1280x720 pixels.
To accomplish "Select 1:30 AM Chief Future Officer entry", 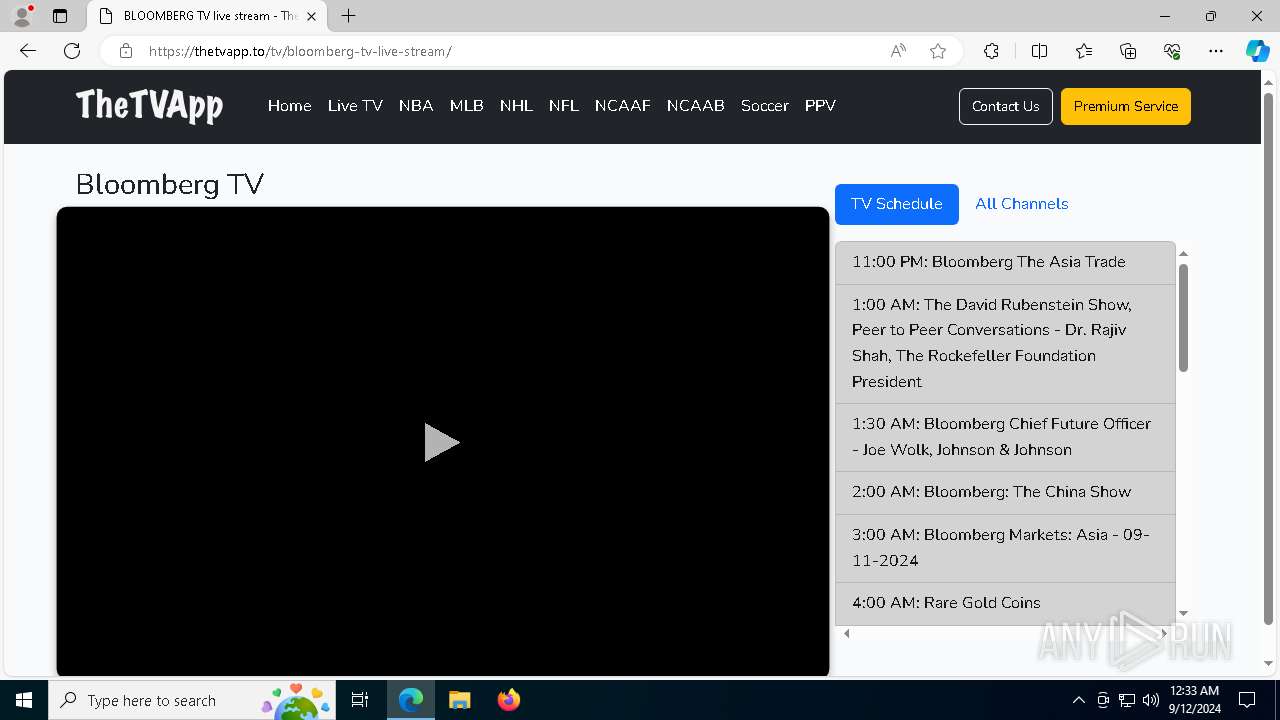I will pos(1005,437).
